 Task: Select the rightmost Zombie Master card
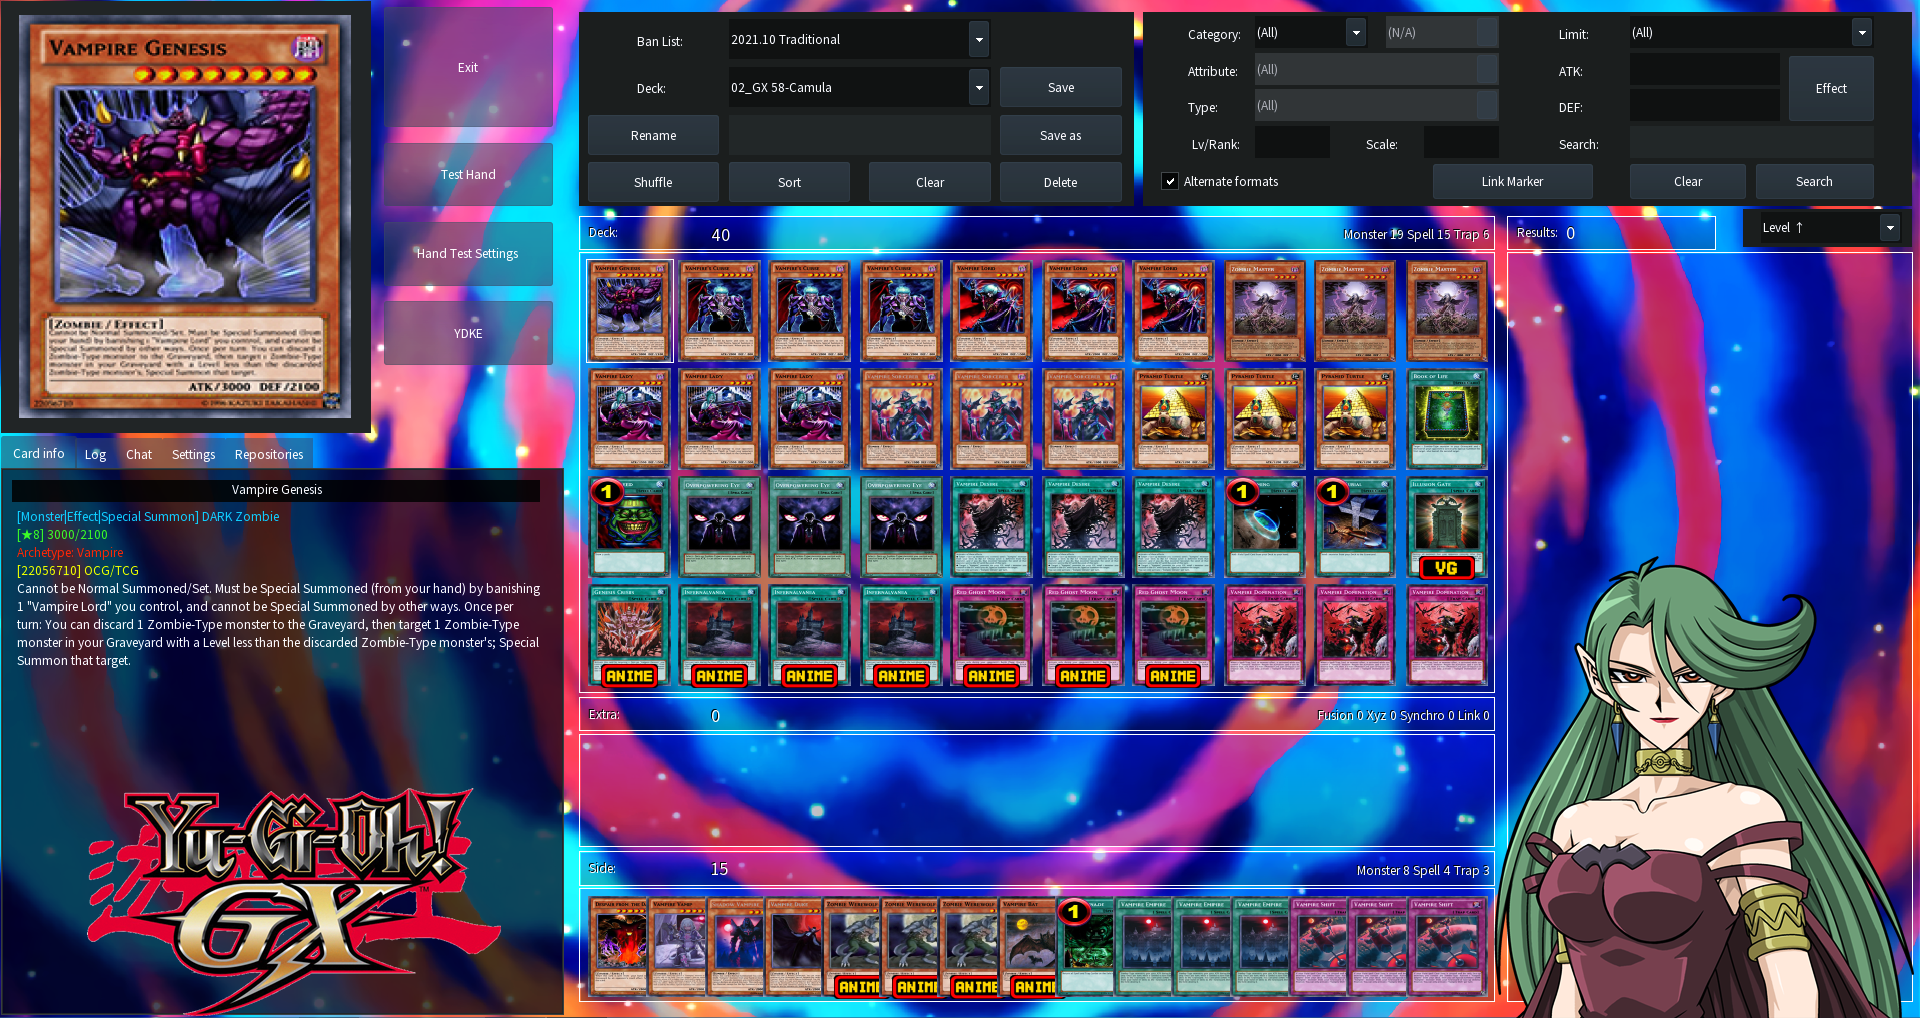point(1446,311)
